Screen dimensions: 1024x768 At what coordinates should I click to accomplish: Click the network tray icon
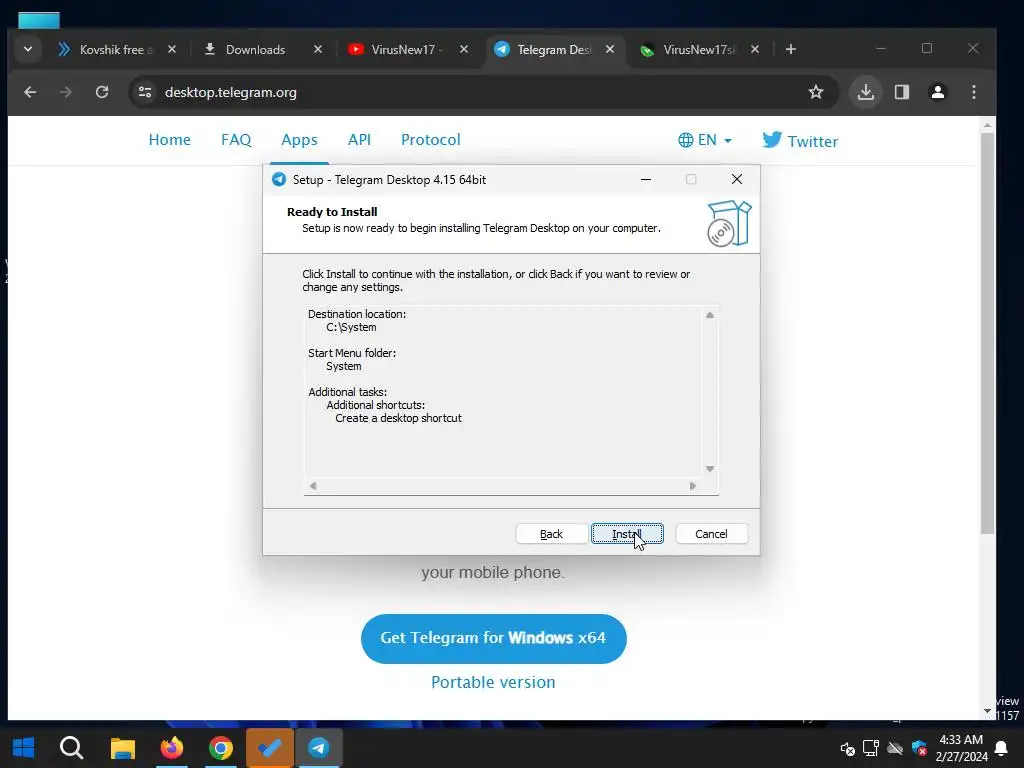click(x=871, y=748)
